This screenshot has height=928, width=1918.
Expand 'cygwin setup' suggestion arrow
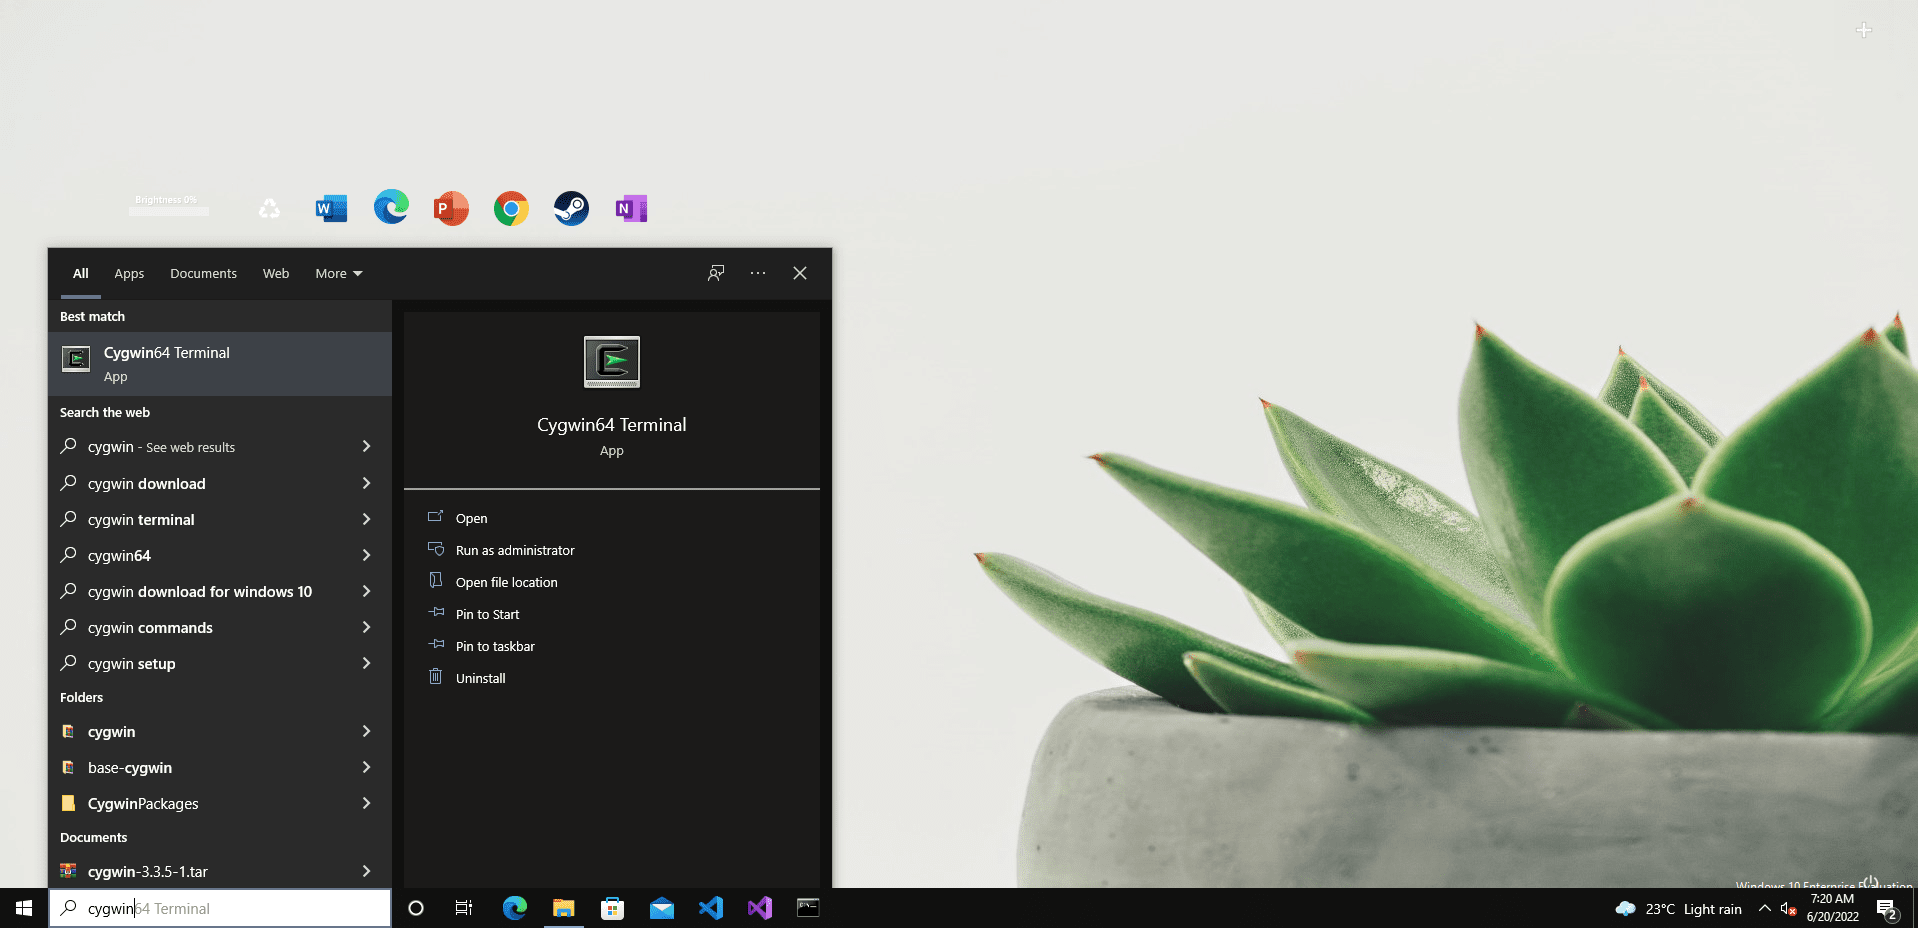coord(366,663)
